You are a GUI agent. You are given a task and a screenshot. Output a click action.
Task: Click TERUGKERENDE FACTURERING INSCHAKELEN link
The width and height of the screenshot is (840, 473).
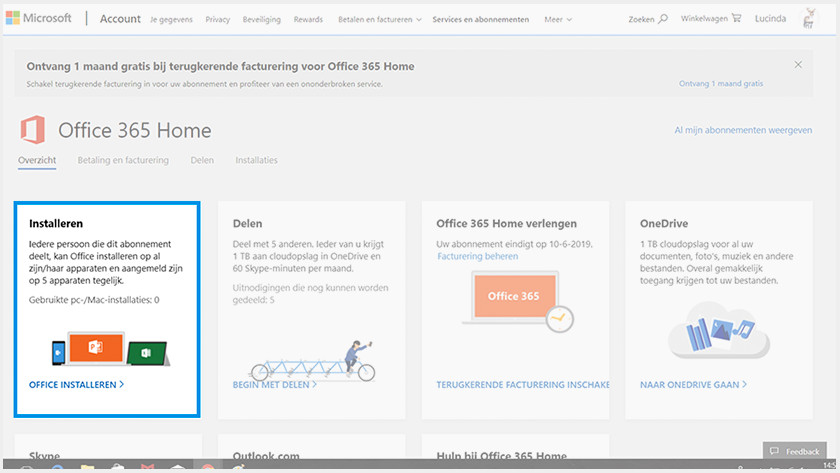523,385
